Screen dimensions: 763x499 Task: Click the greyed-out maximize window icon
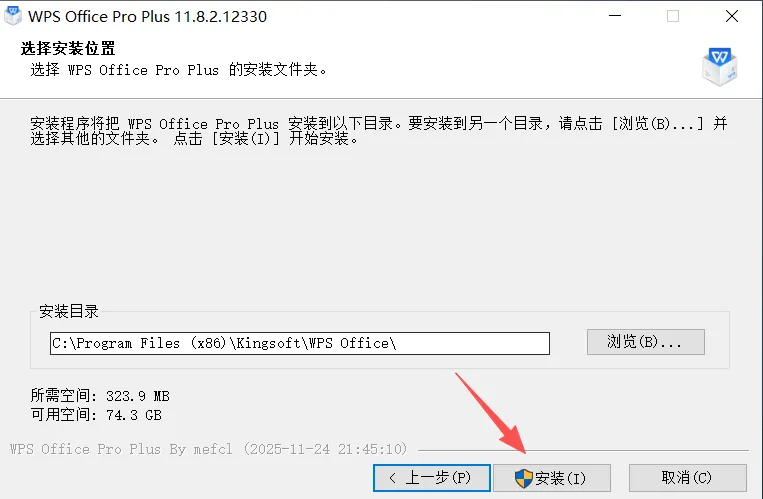click(x=673, y=16)
